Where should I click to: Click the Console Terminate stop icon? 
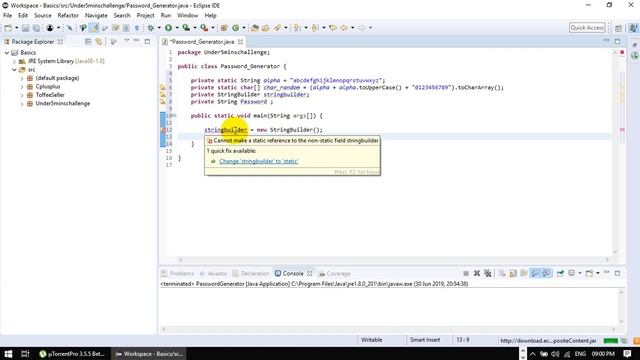click(466, 273)
